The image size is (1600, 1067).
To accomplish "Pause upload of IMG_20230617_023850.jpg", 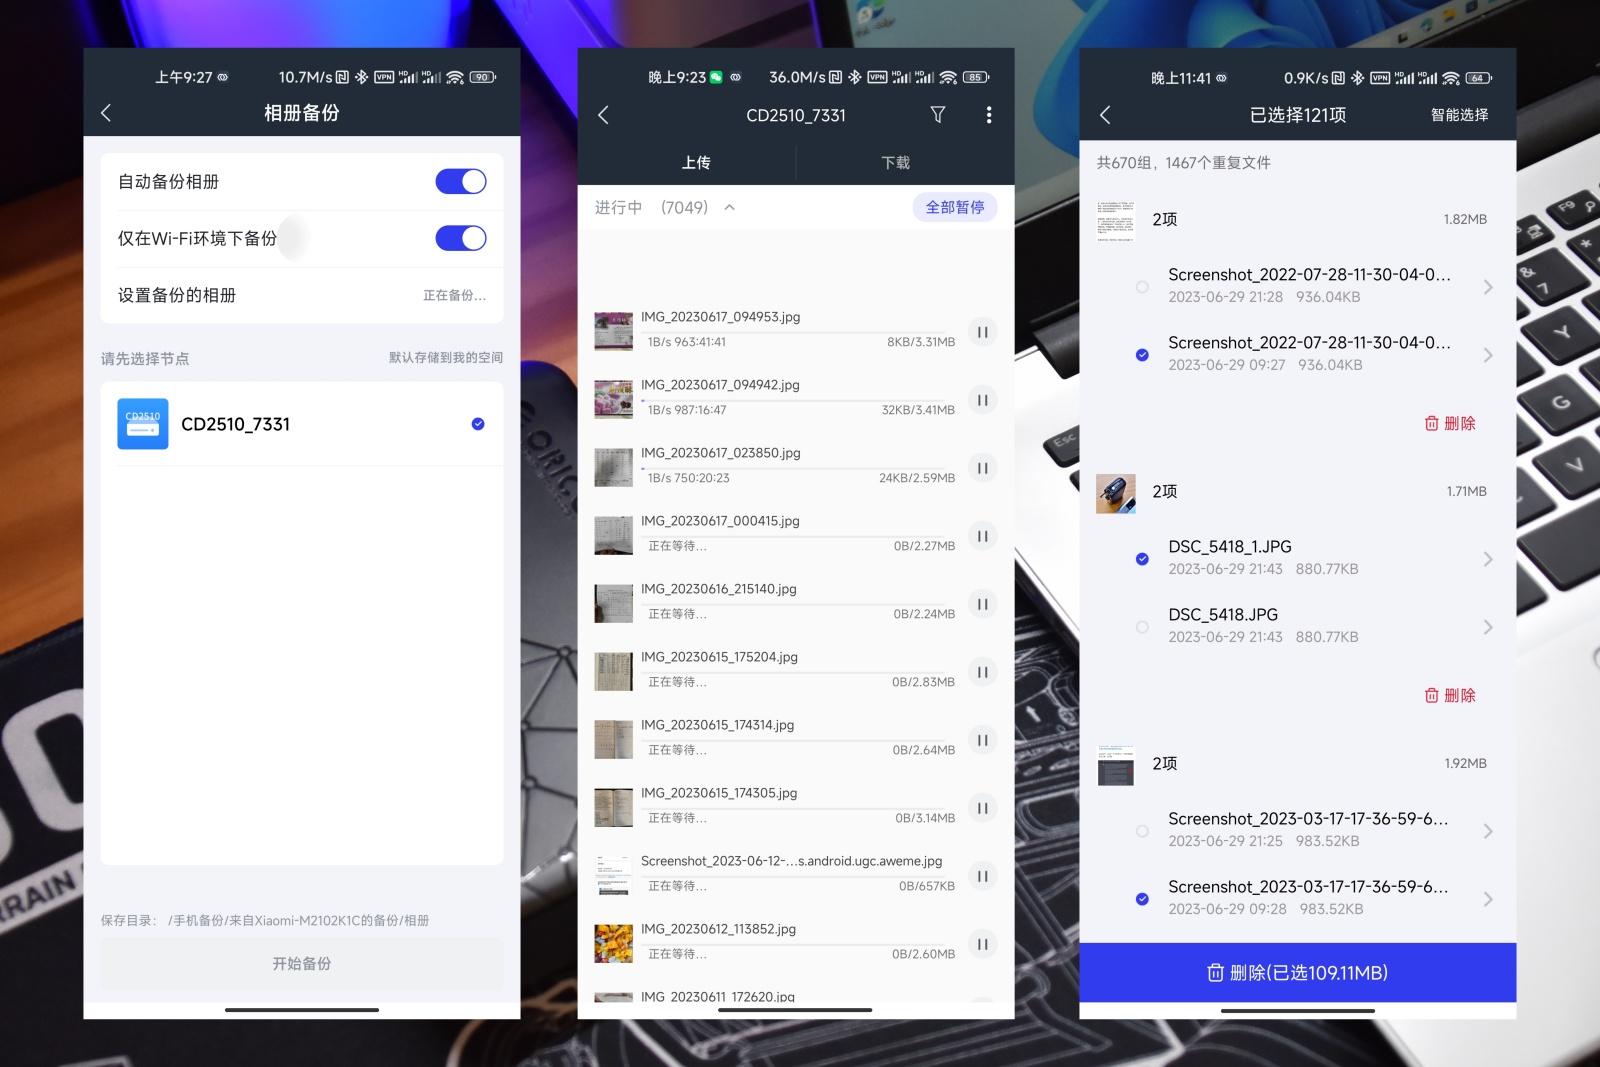I will tap(983, 468).
